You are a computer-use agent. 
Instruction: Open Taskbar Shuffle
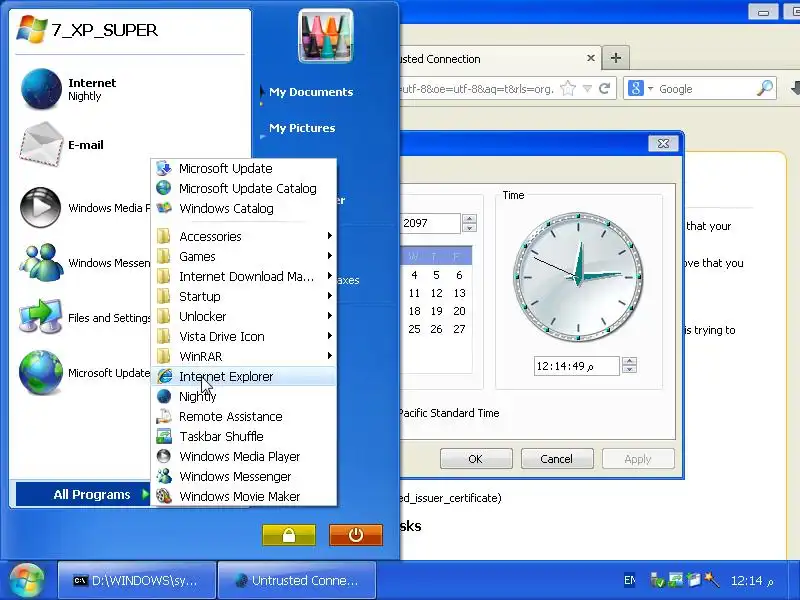(x=244, y=436)
